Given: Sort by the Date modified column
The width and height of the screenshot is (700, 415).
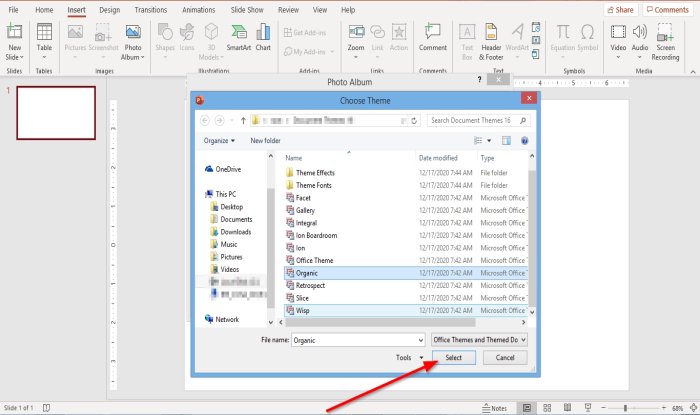Looking at the screenshot, I should (x=438, y=158).
